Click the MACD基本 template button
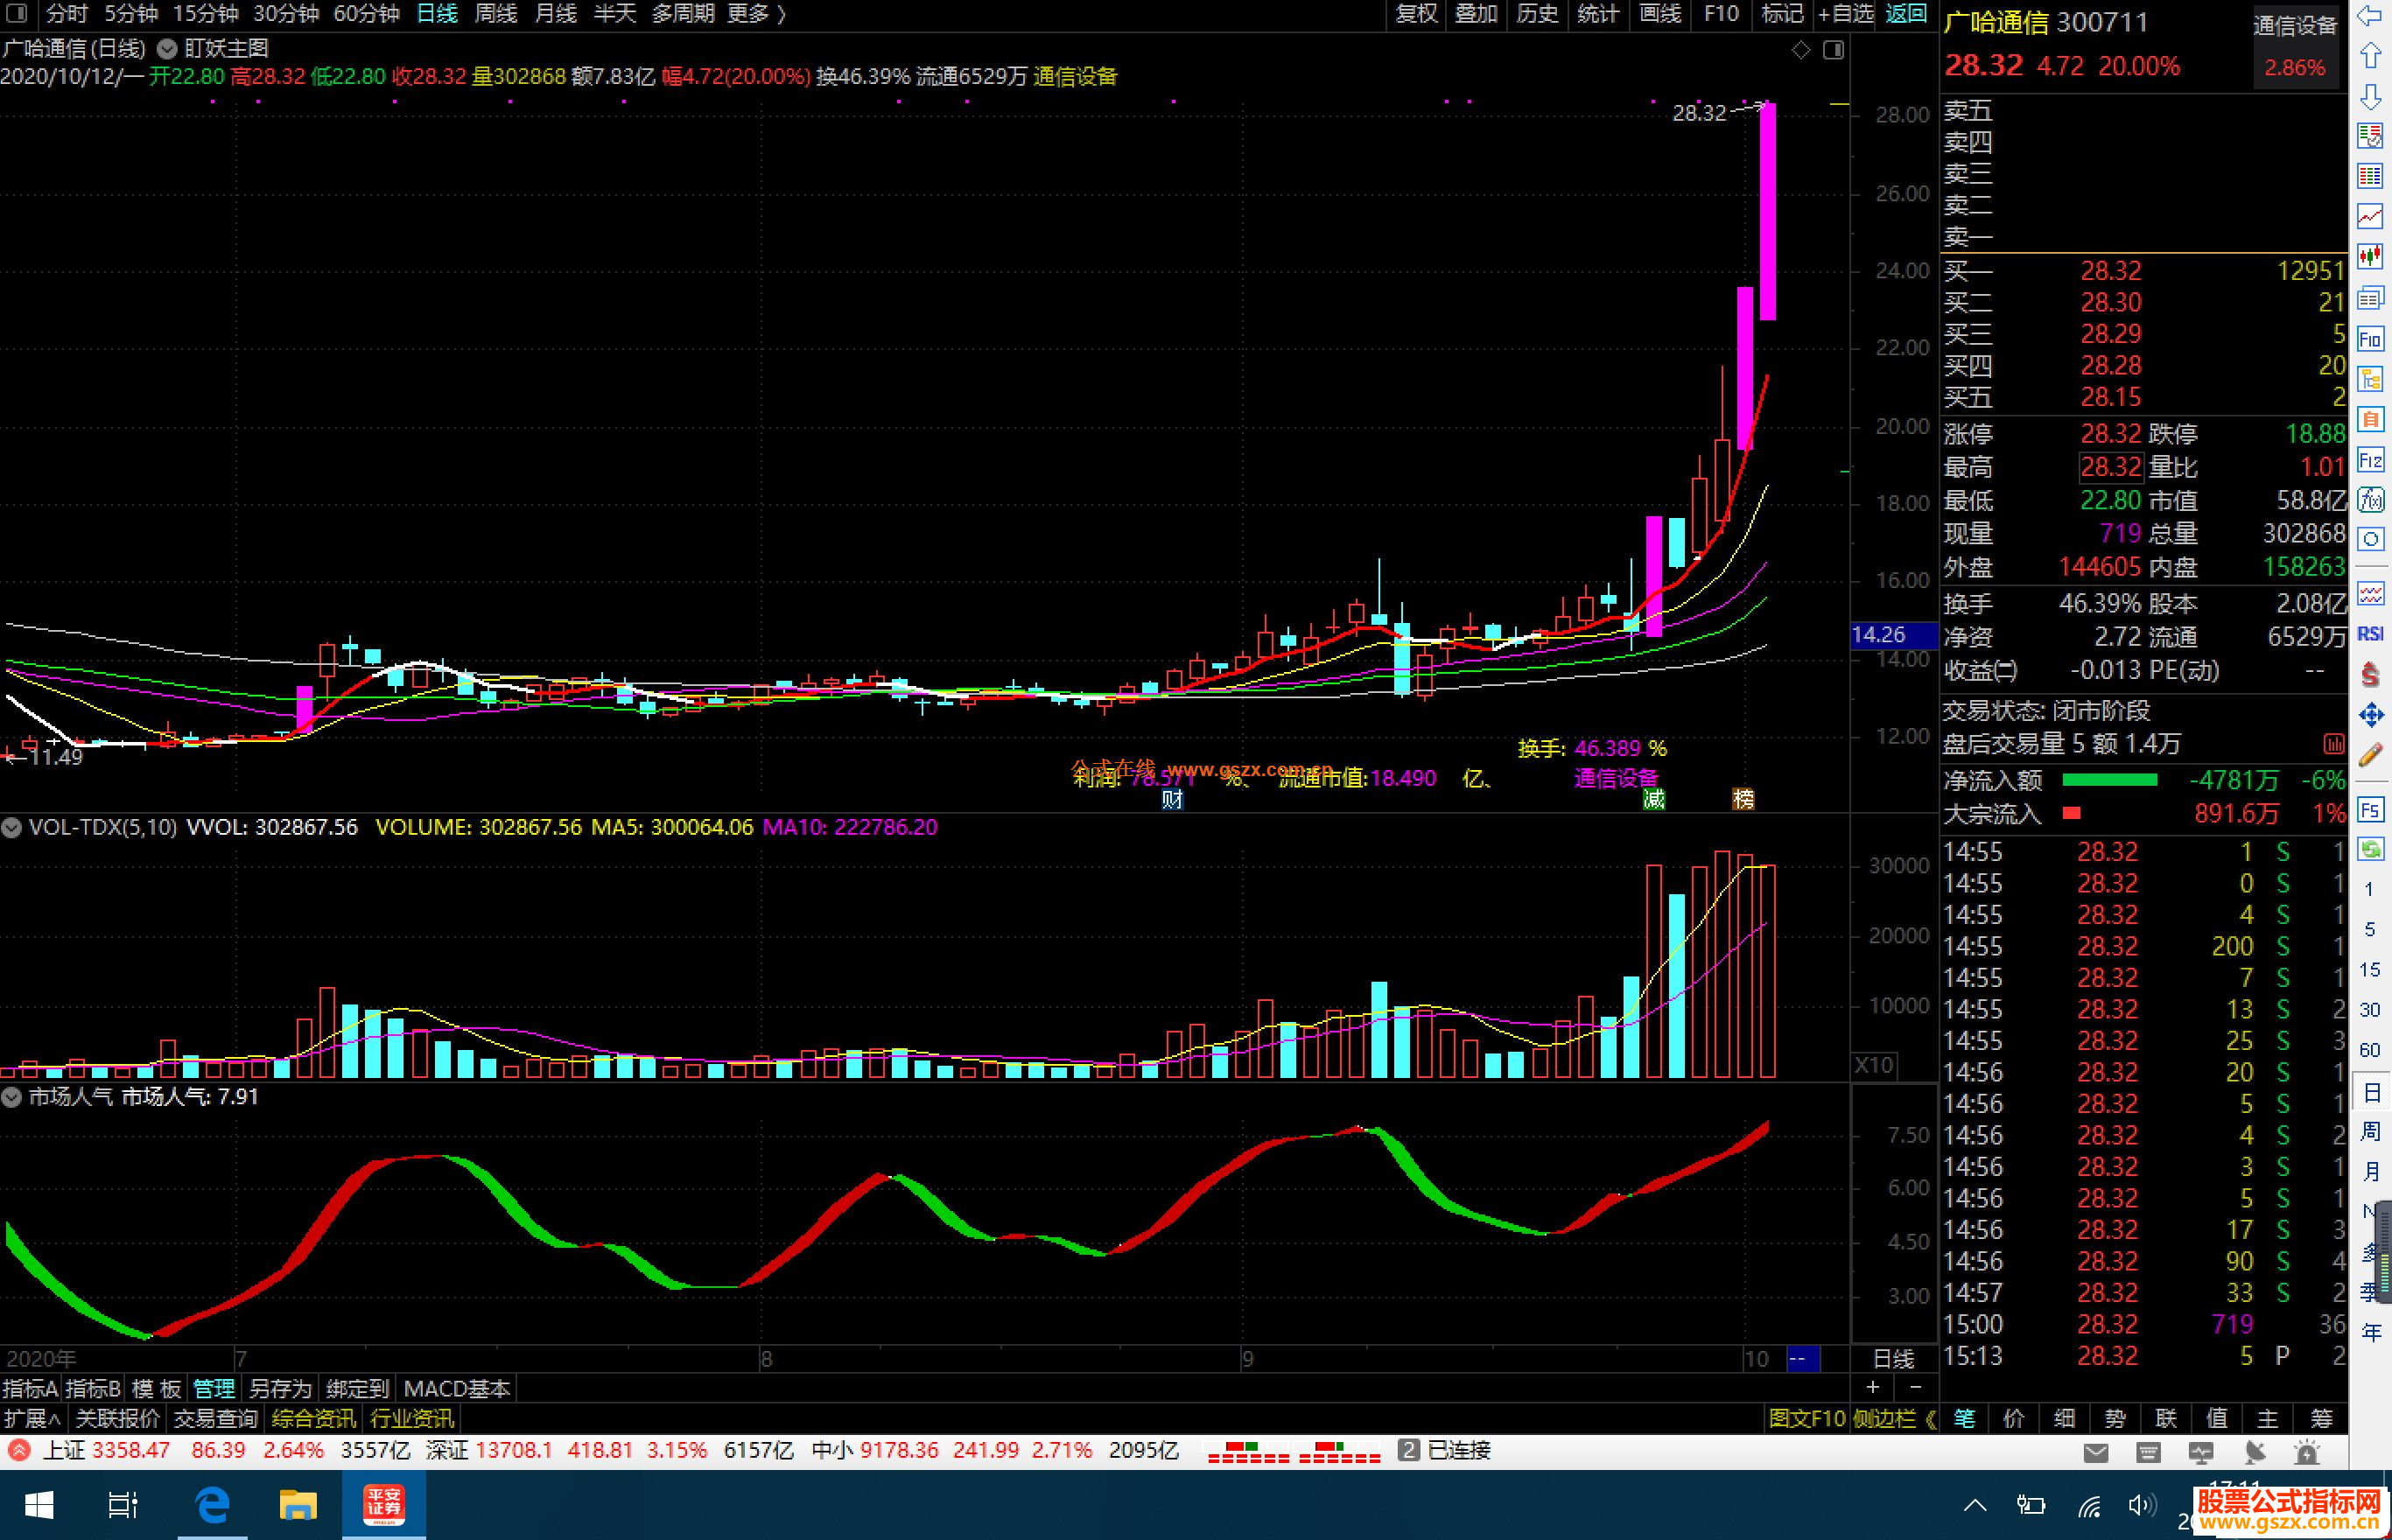The width and height of the screenshot is (2392, 1540). click(457, 1389)
